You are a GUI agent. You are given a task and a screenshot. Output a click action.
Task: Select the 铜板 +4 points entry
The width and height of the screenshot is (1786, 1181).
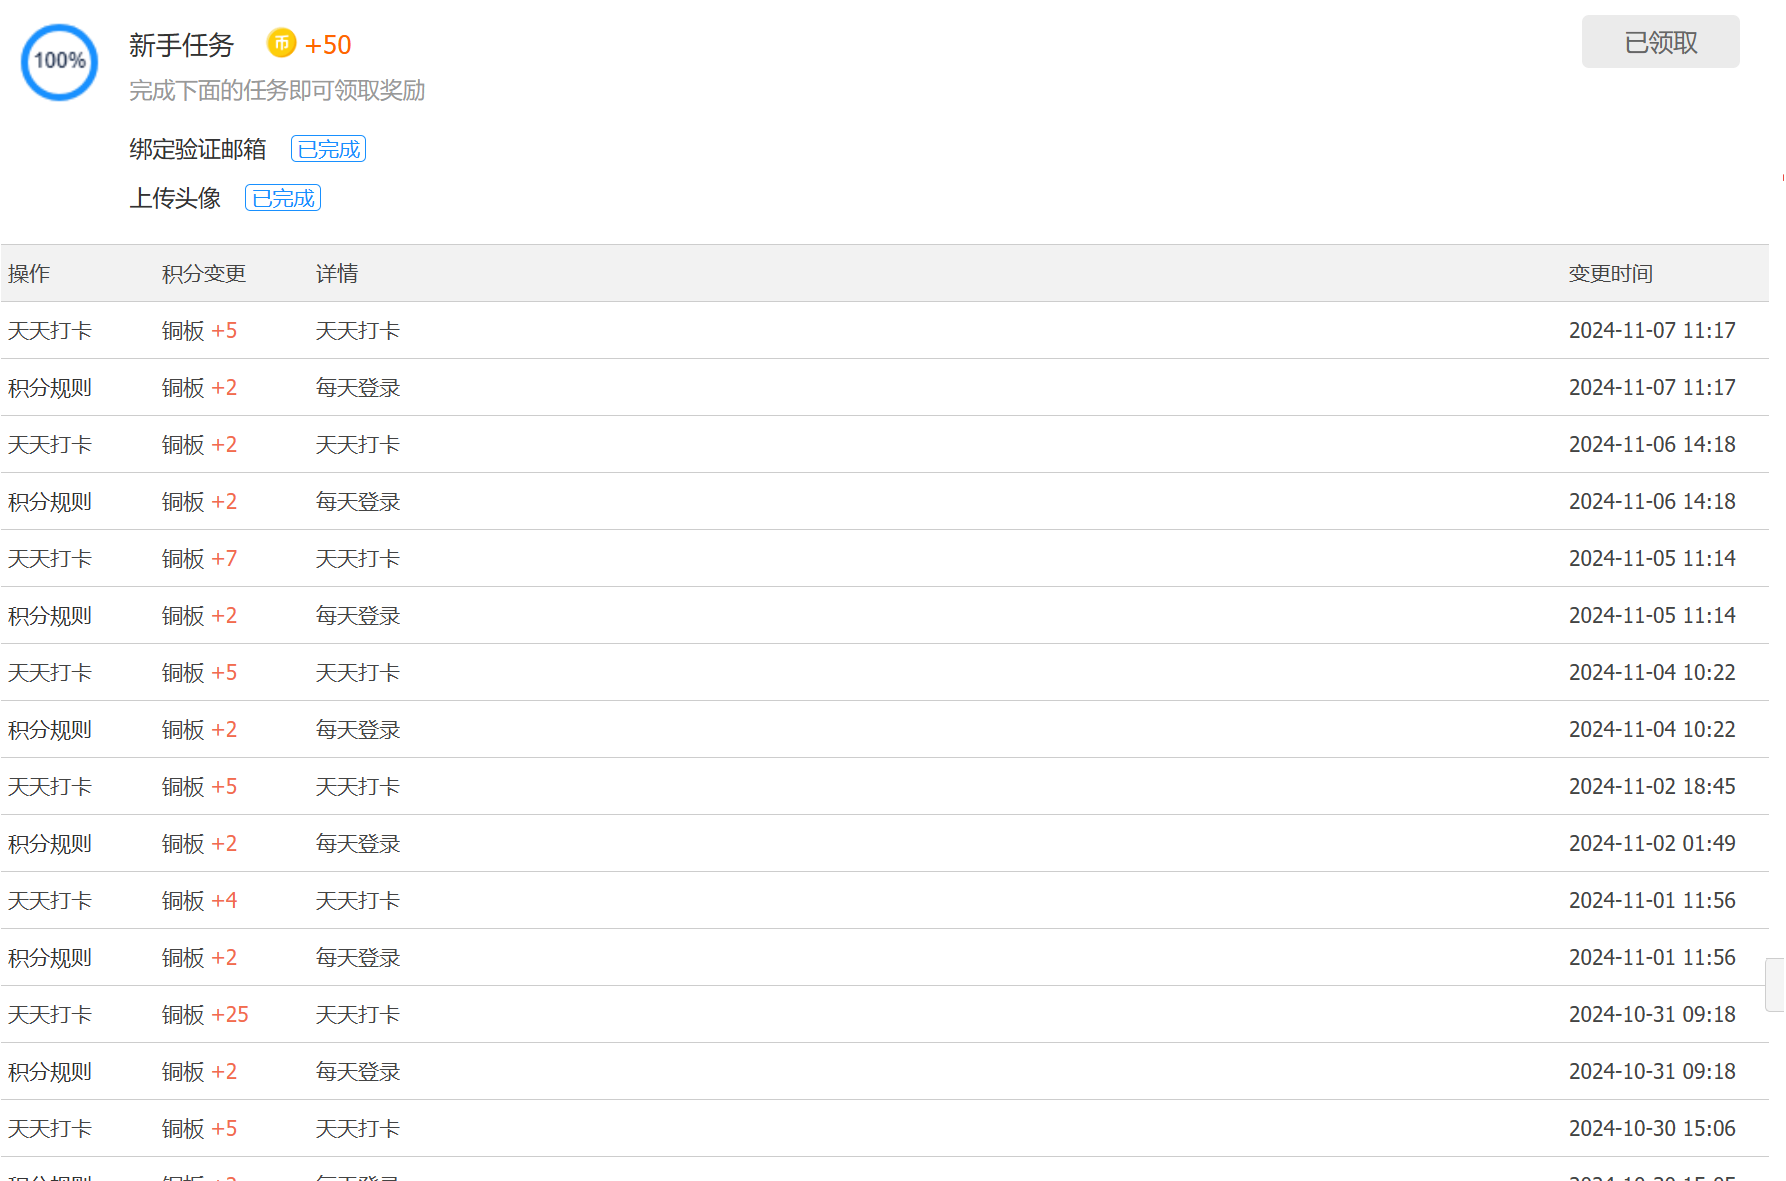[x=199, y=900]
